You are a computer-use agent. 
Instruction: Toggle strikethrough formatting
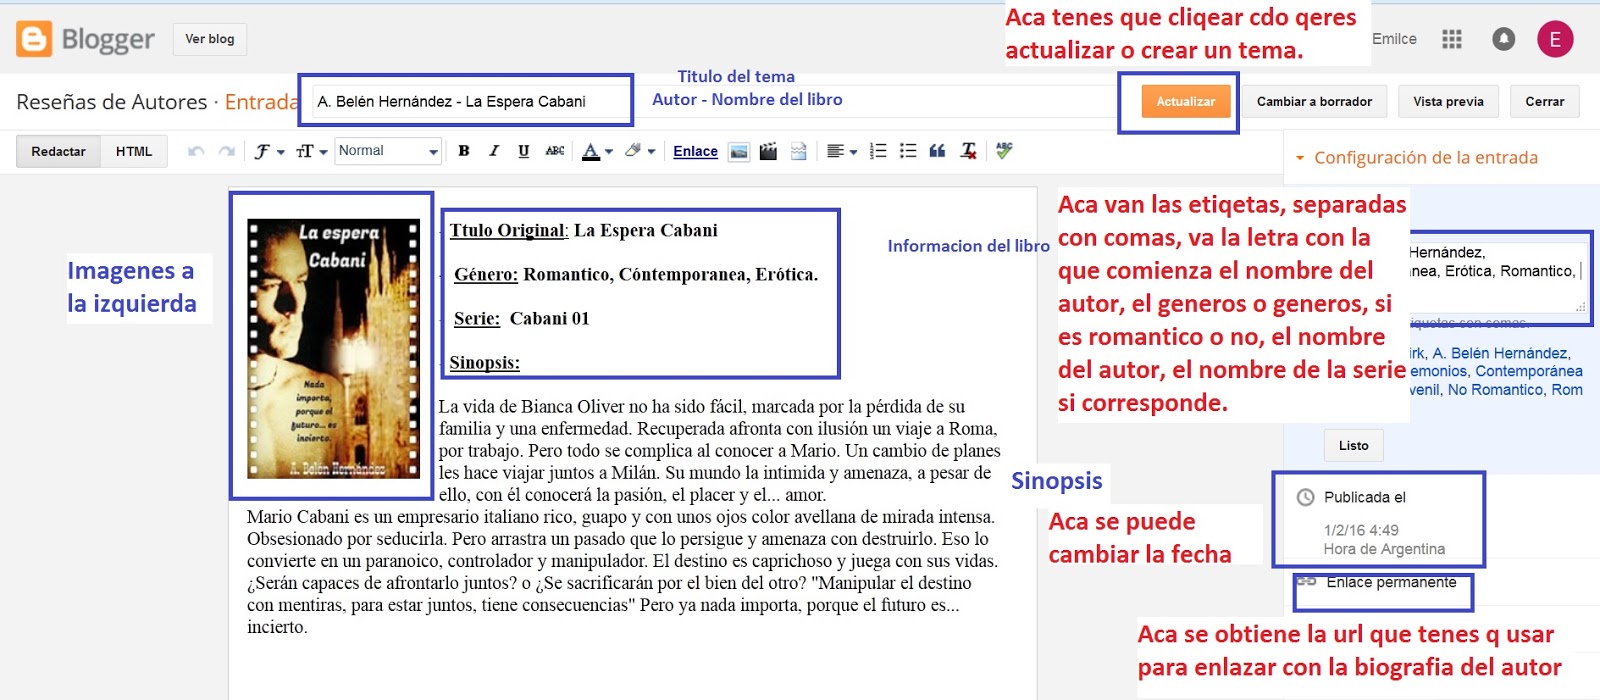pyautogui.click(x=555, y=151)
